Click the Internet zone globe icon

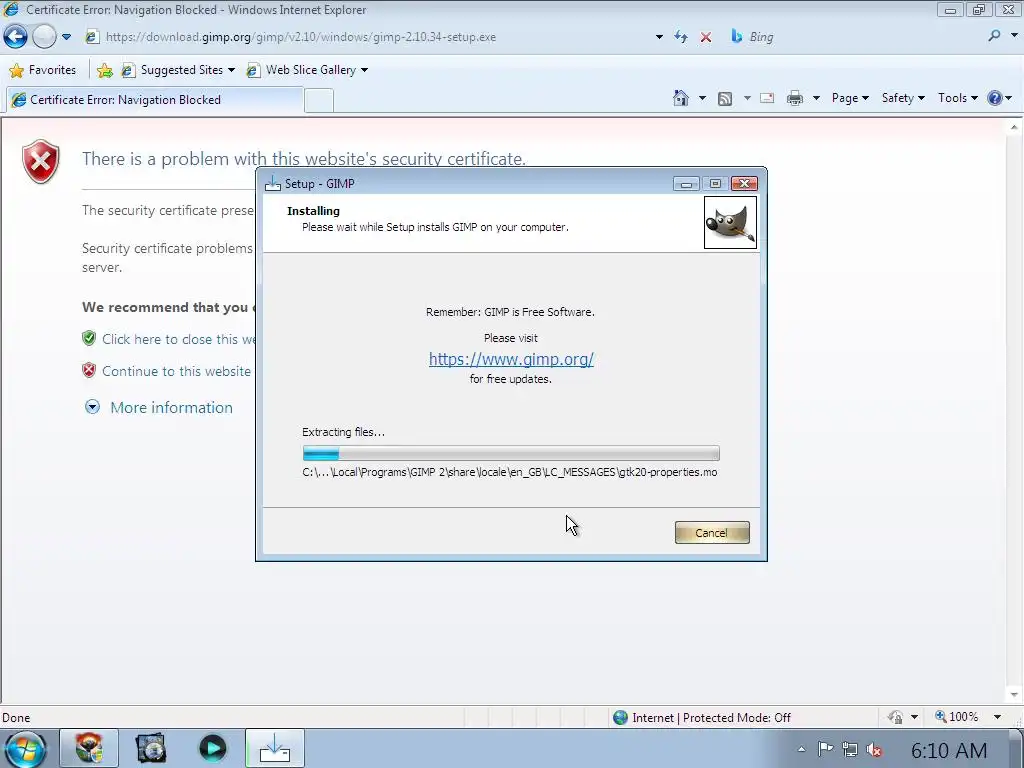tap(620, 718)
